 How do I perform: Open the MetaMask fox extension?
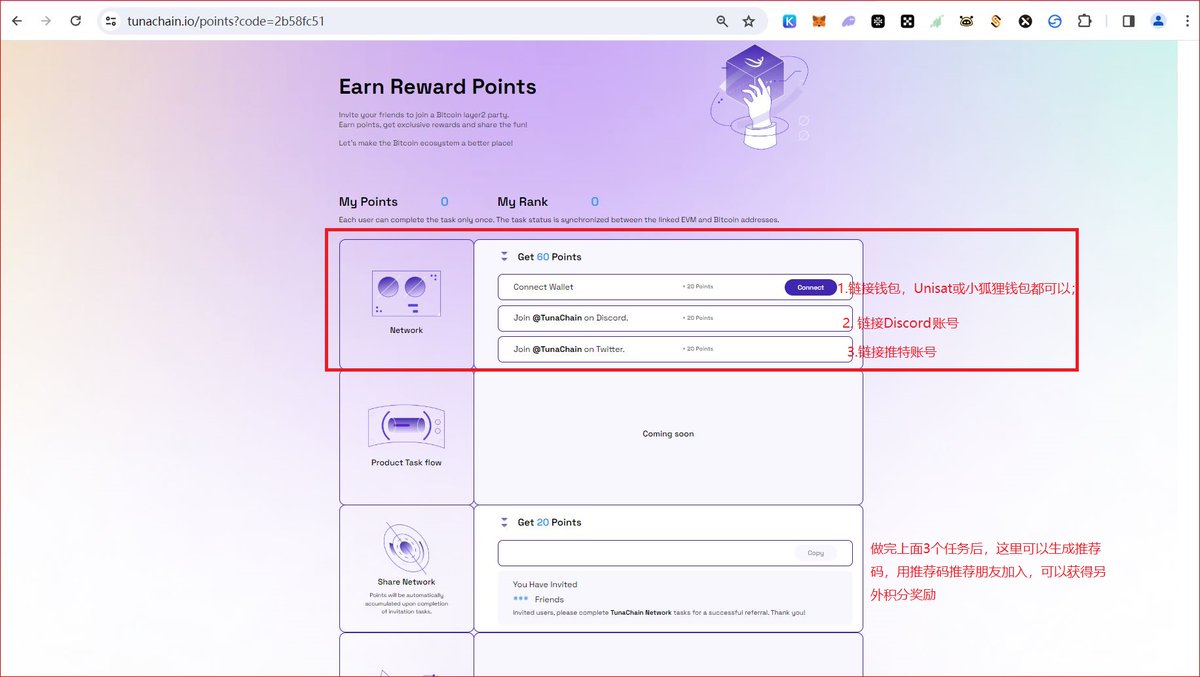(x=819, y=21)
